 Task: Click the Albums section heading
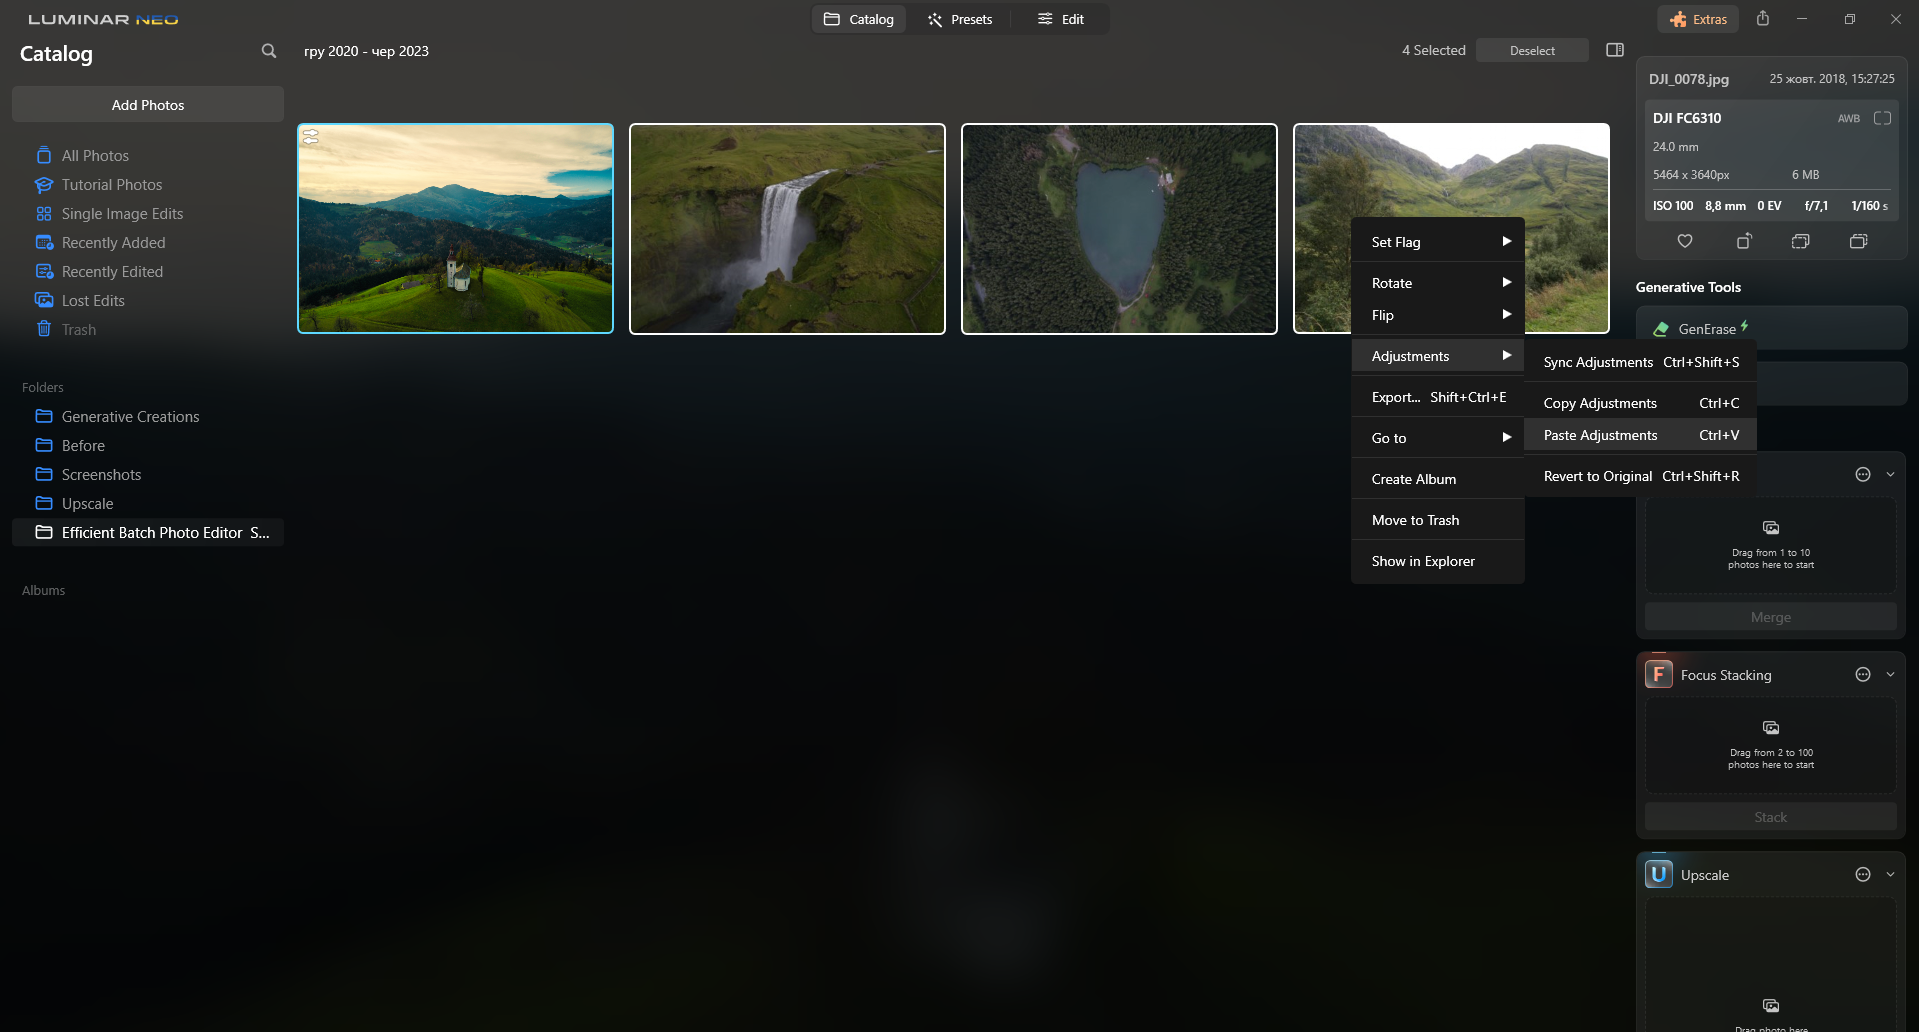43,591
